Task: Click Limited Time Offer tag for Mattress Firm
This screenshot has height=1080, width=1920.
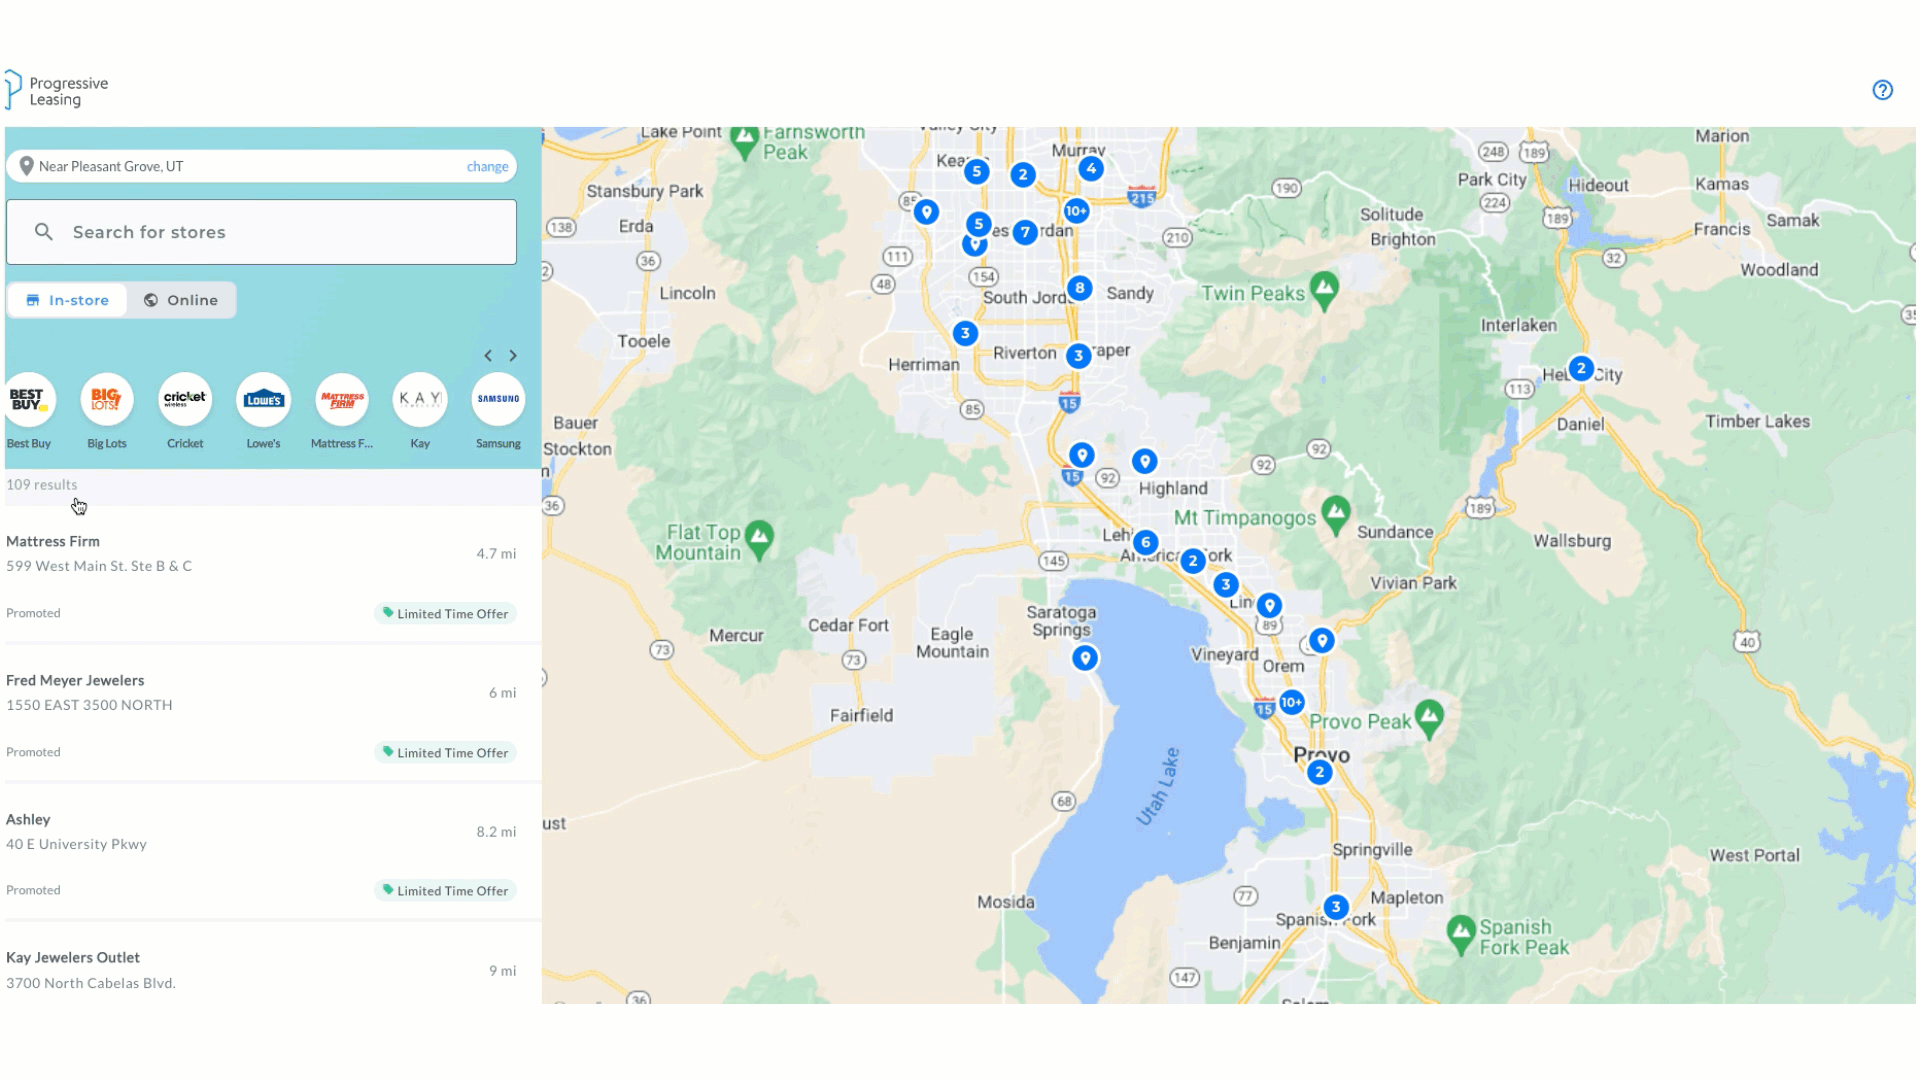Action: click(x=446, y=614)
